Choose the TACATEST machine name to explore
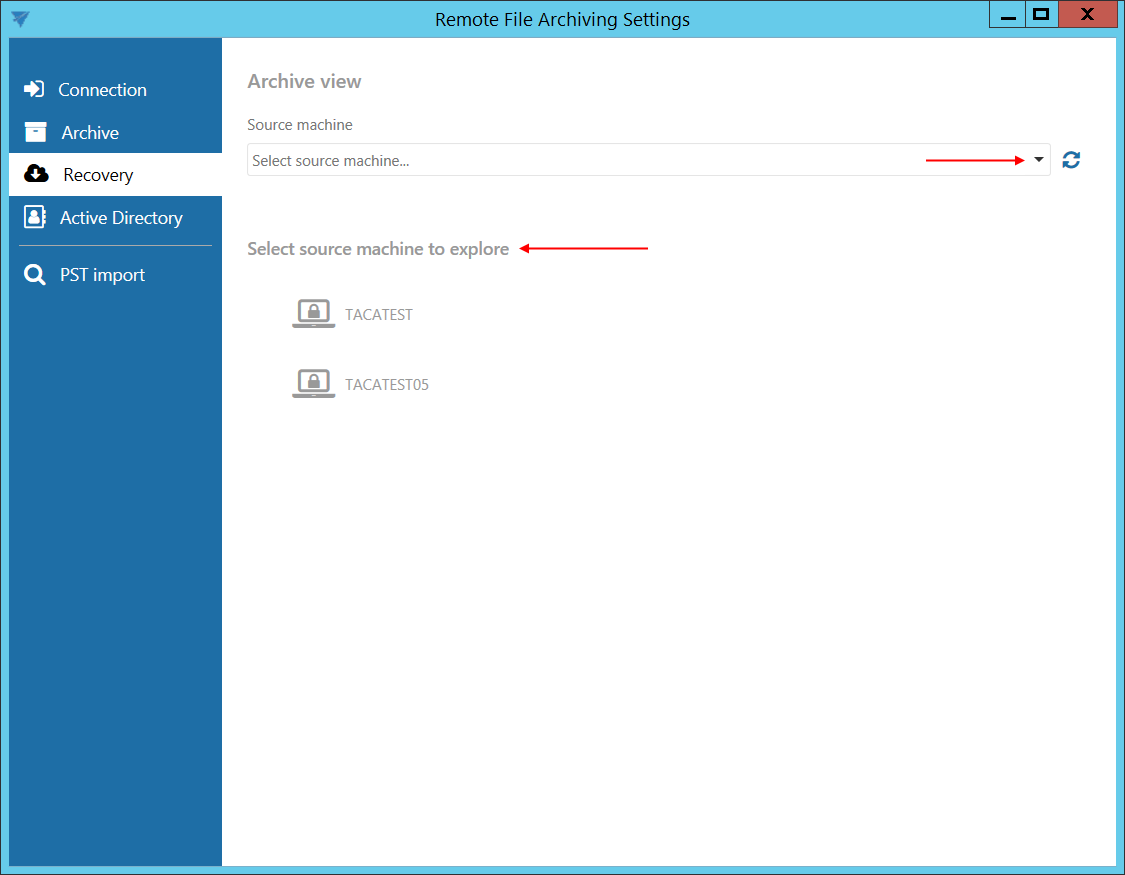This screenshot has width=1125, height=875. click(x=379, y=315)
